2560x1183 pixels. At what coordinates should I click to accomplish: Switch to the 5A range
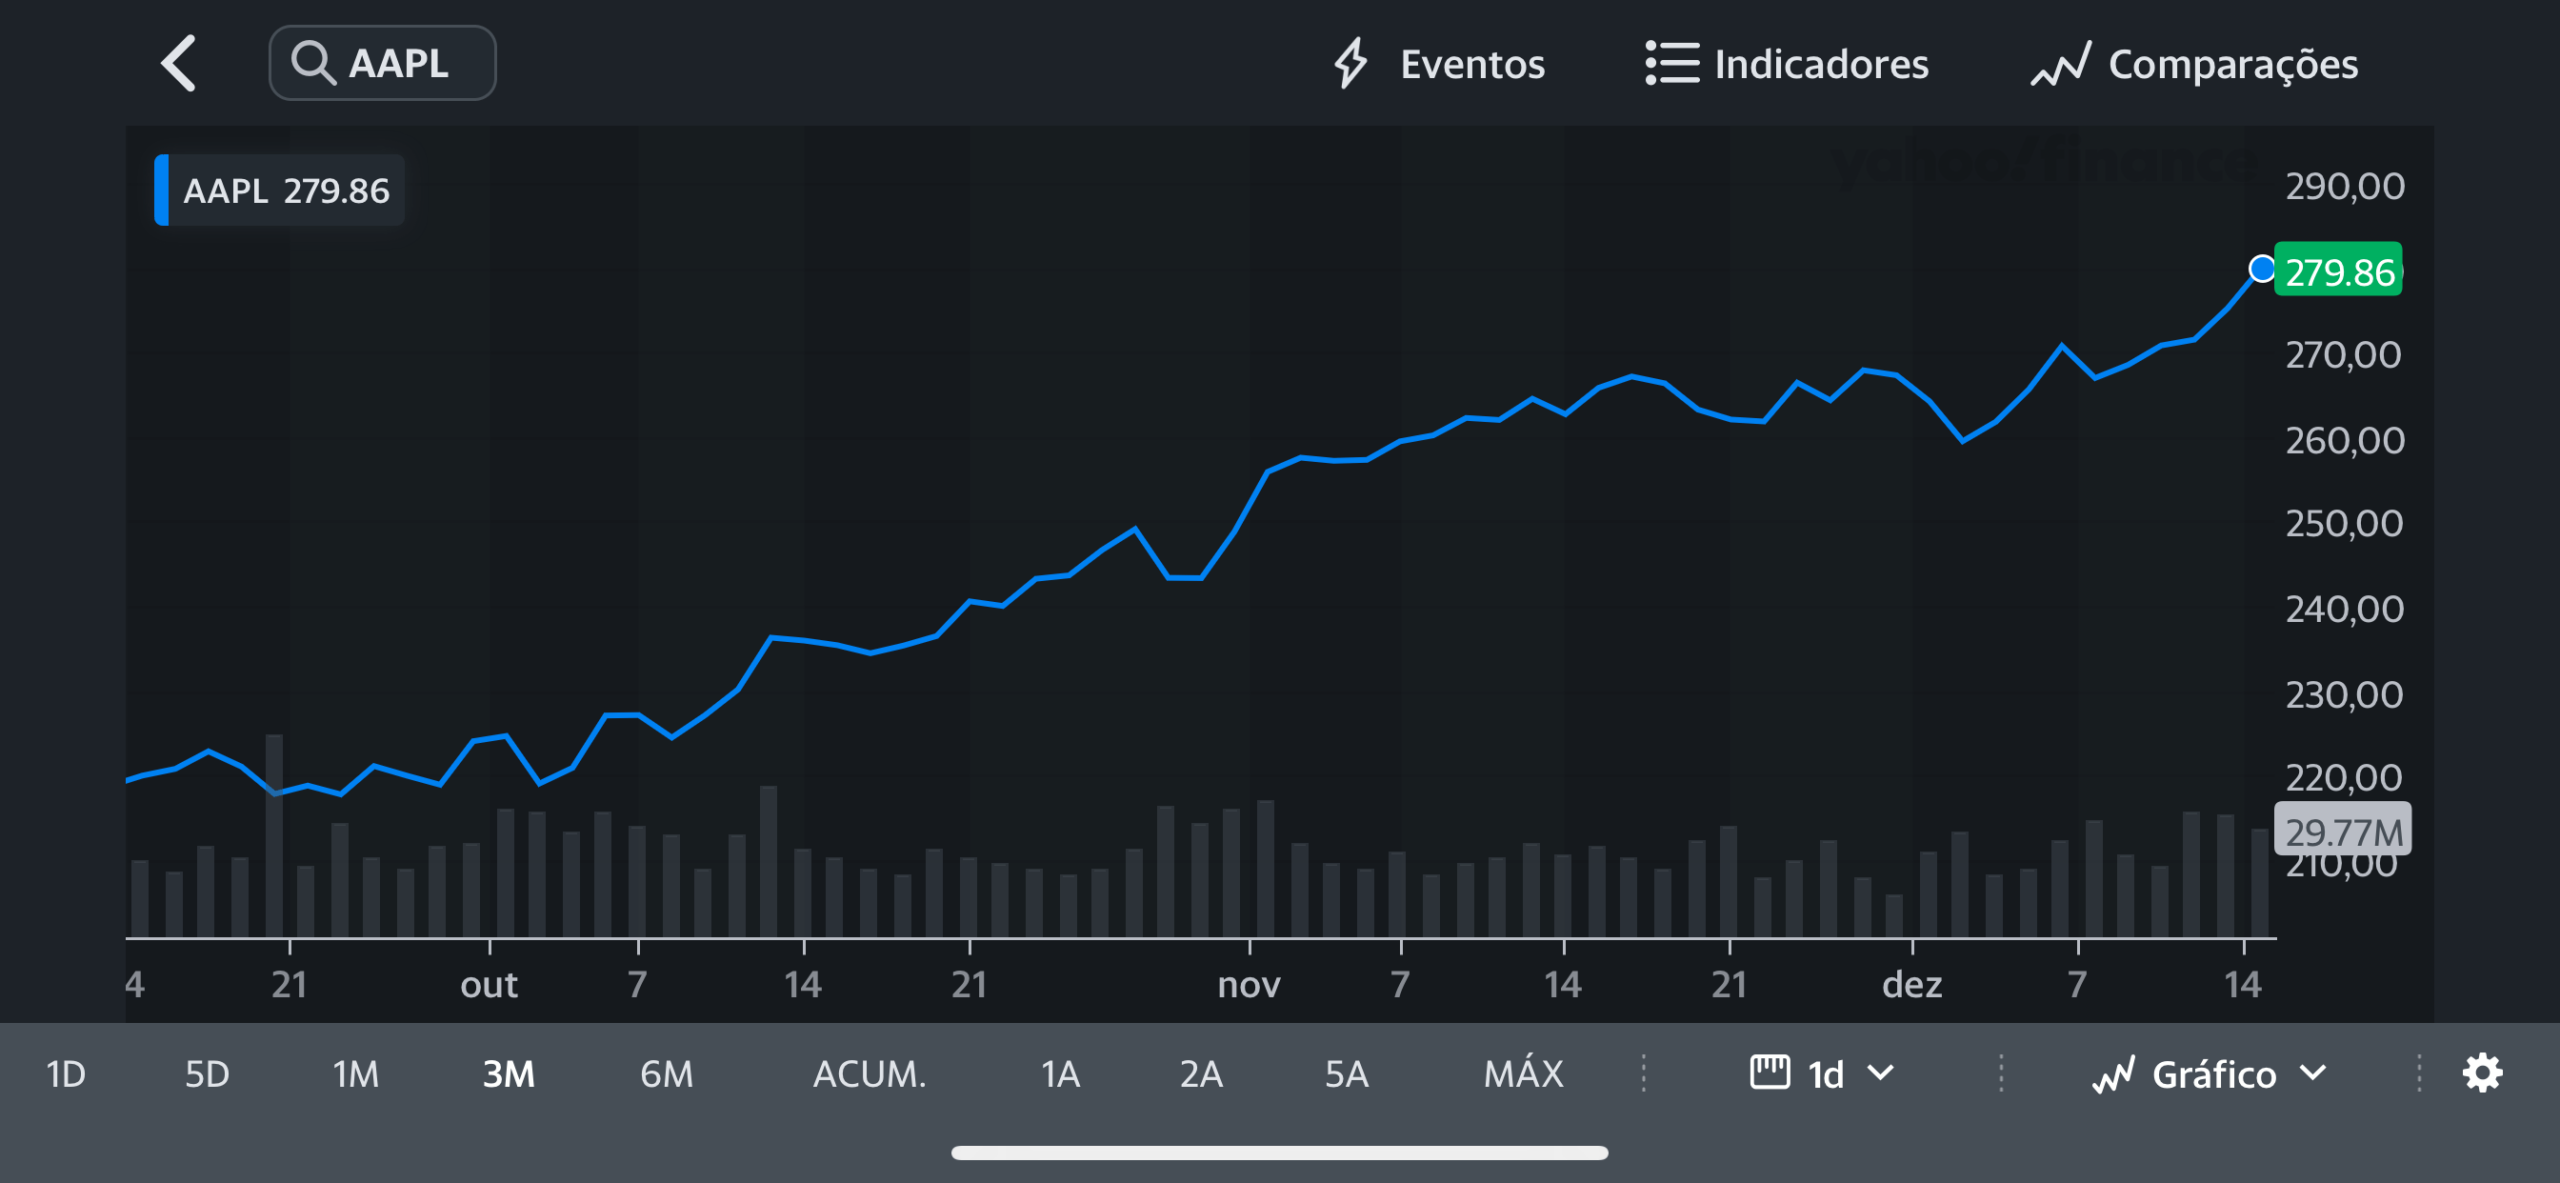tap(1347, 1074)
